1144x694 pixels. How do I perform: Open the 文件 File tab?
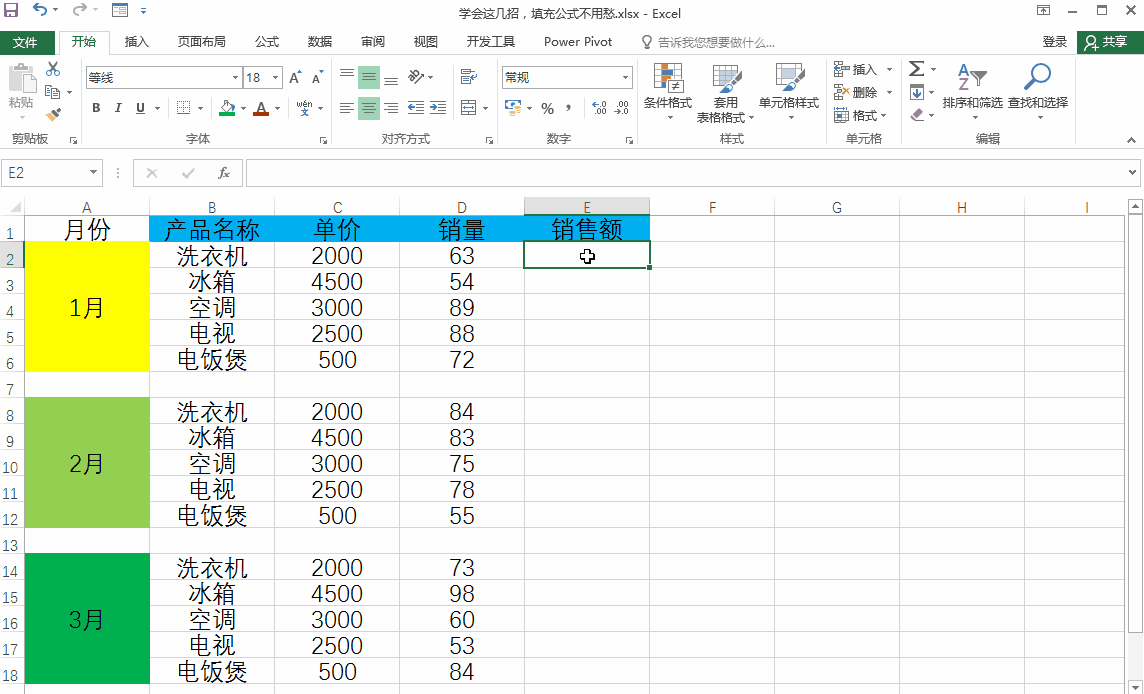(26, 42)
